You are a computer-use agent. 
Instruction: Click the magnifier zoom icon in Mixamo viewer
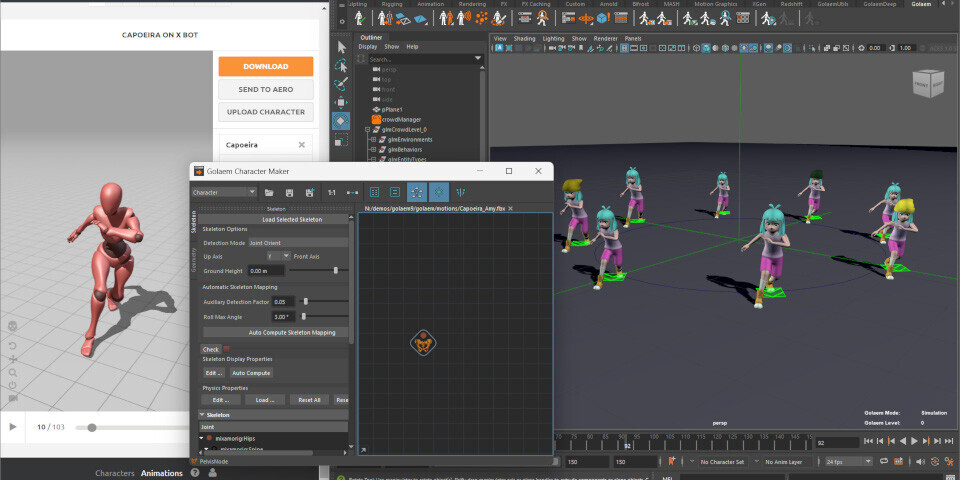pos(12,372)
